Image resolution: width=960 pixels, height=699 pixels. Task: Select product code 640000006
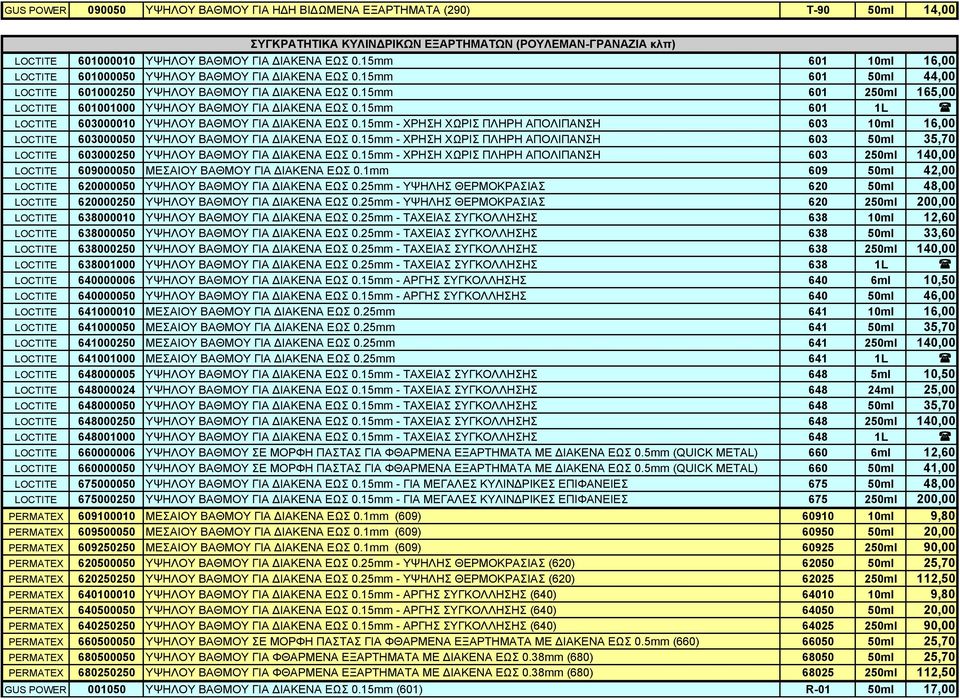107,280
